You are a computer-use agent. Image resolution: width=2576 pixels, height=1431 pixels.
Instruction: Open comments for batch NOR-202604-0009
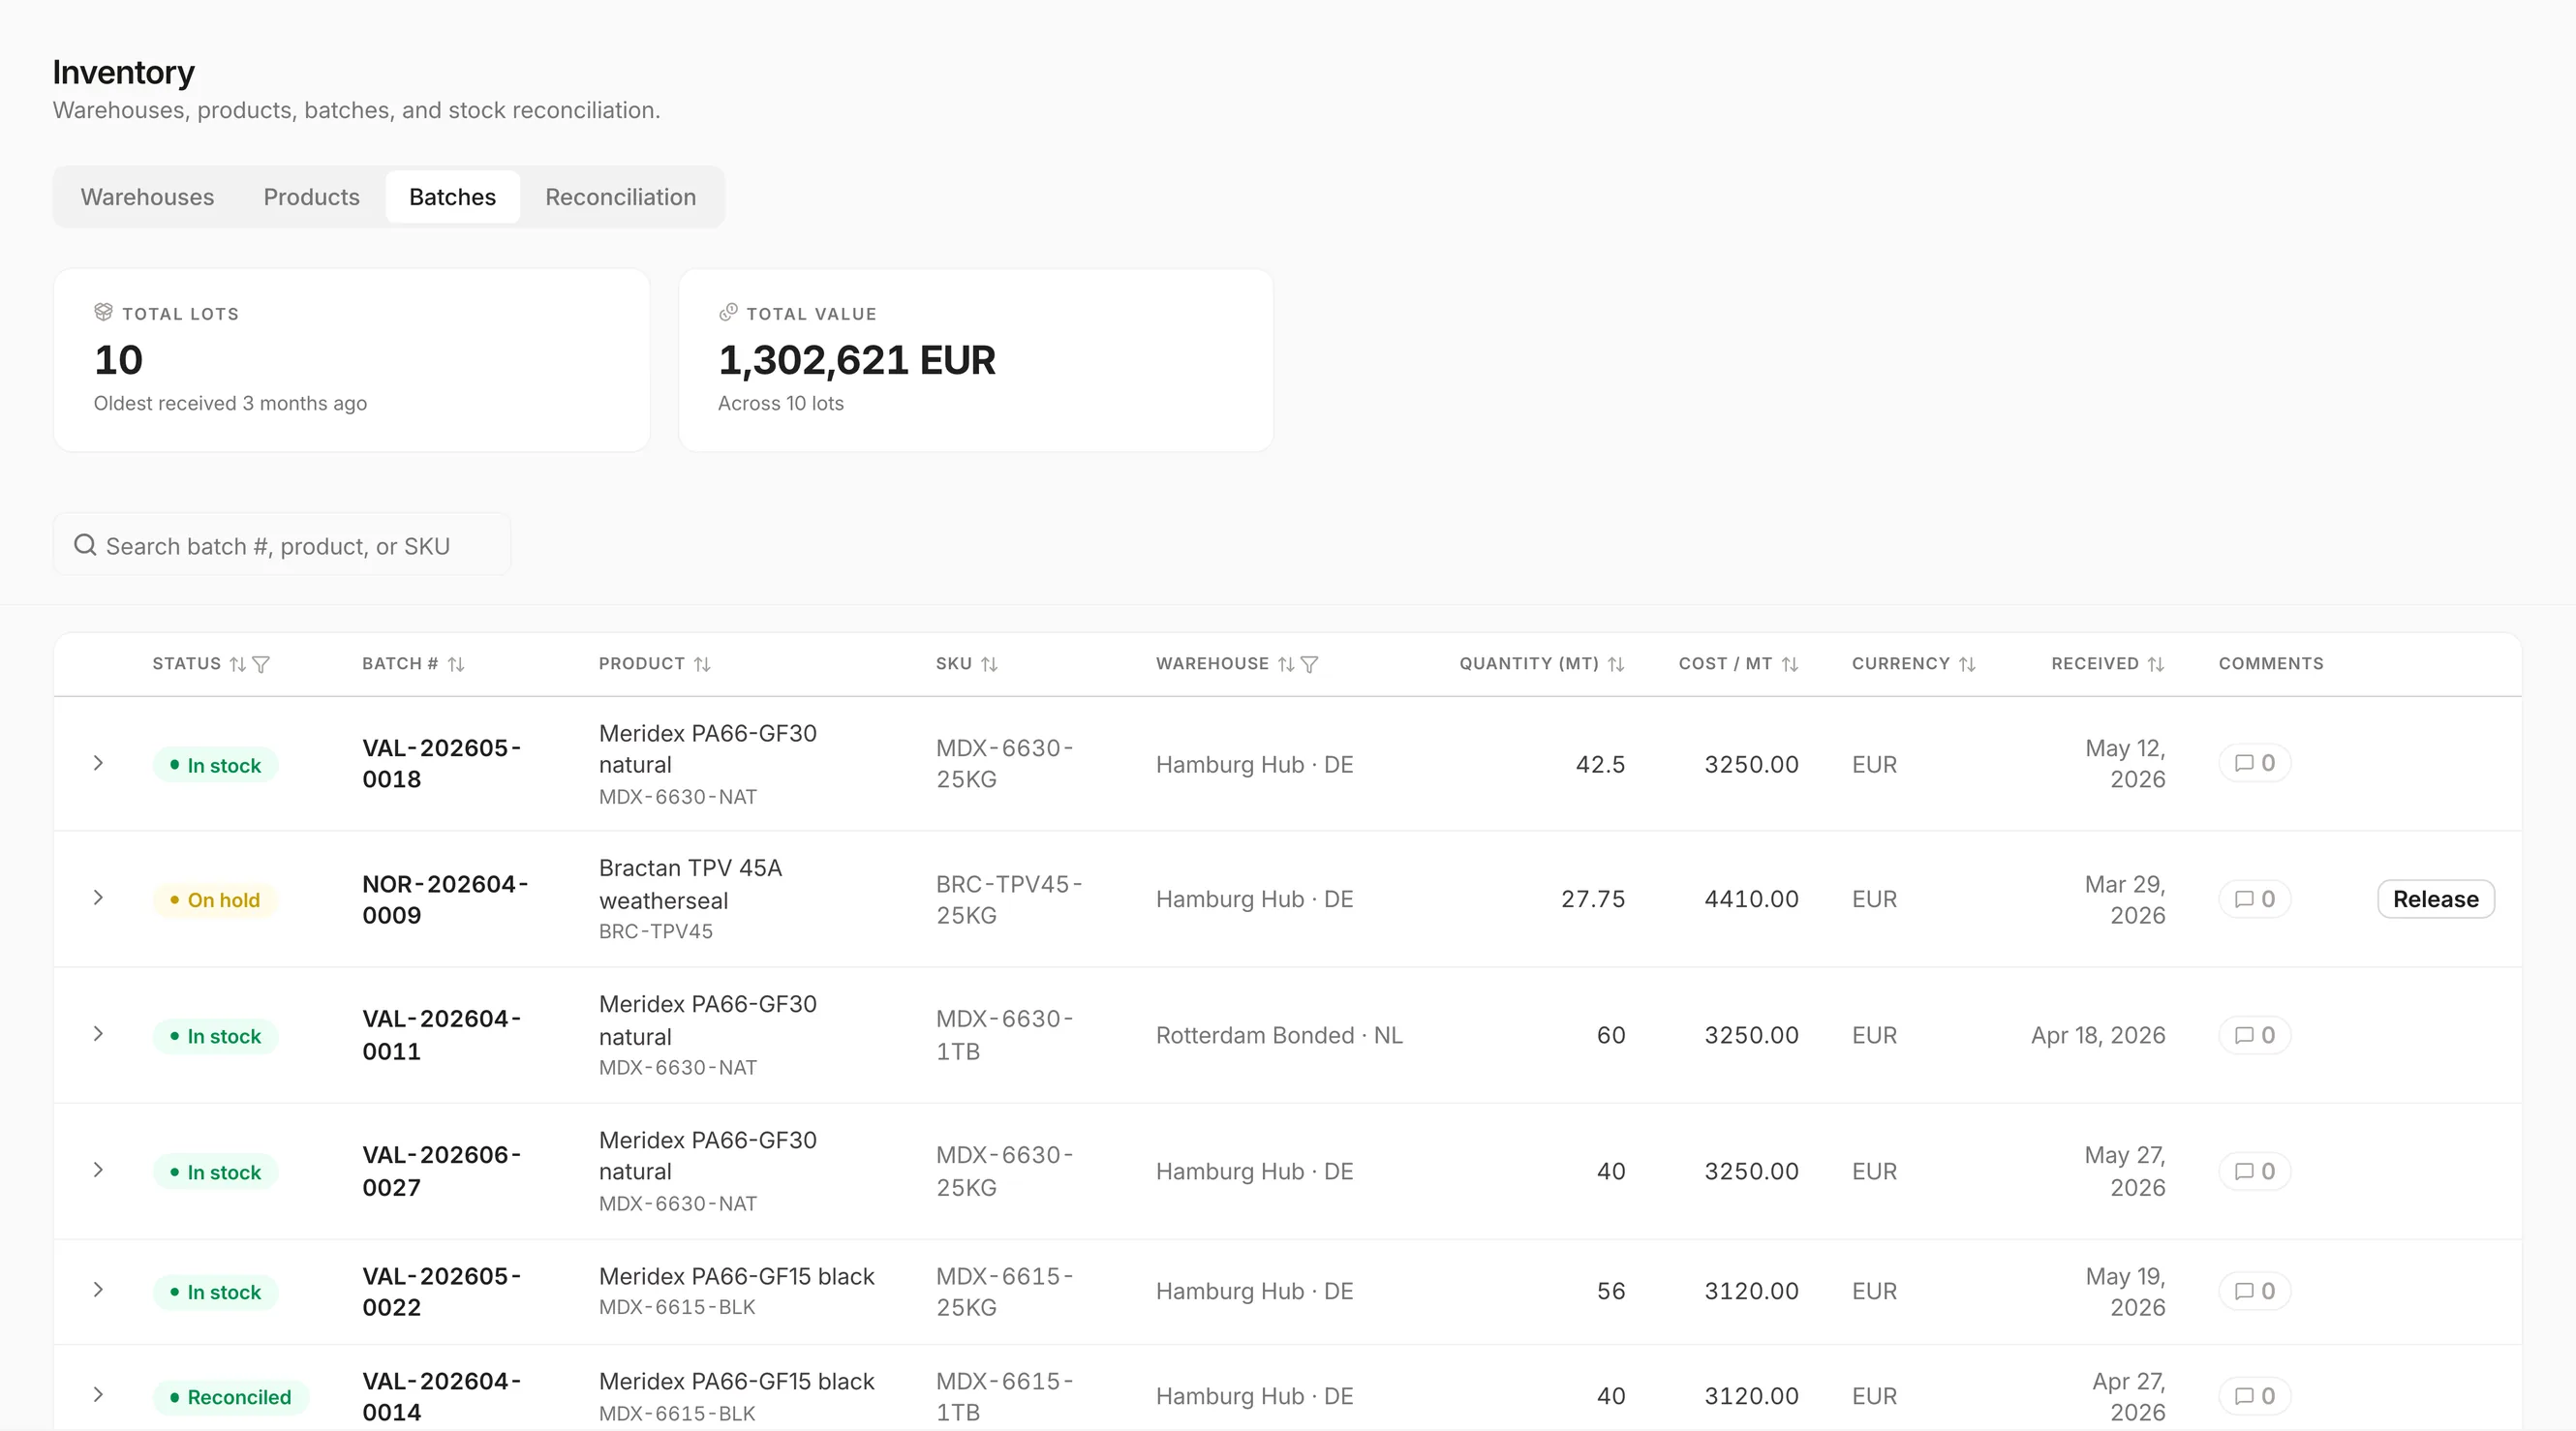coord(2255,899)
